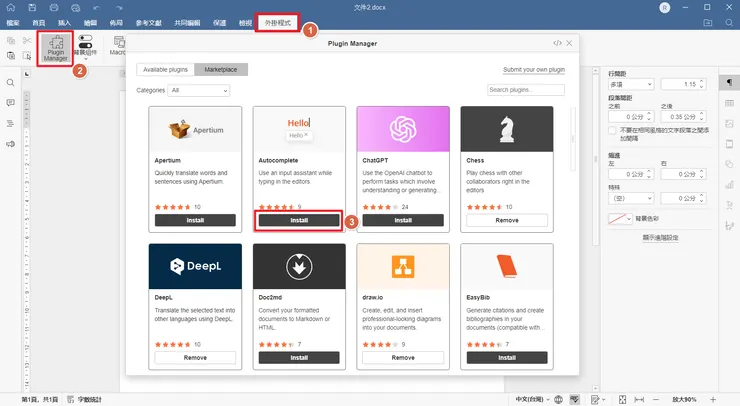Open quick print icon in the title bar
The height and width of the screenshot is (406, 740).
pos(76,8)
